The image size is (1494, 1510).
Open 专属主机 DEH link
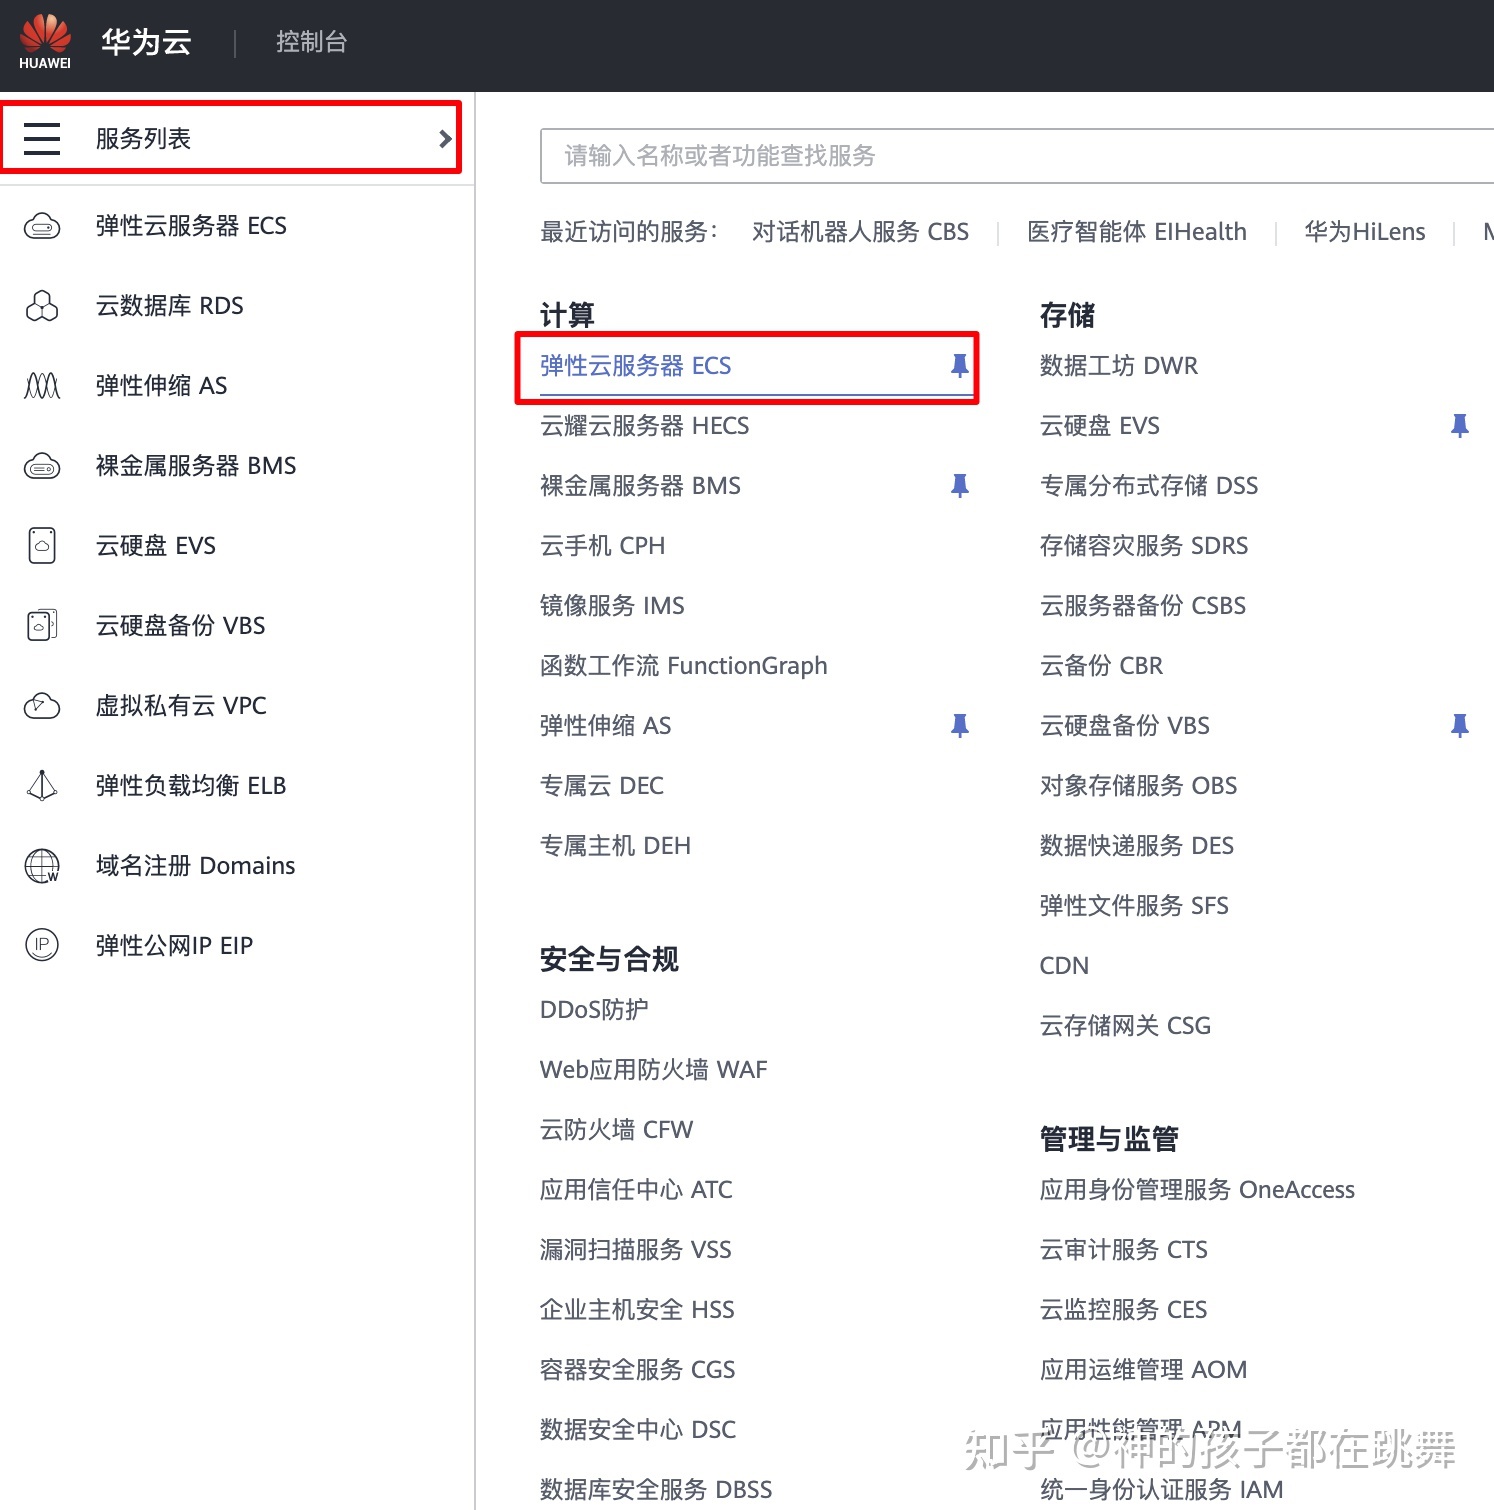[616, 846]
